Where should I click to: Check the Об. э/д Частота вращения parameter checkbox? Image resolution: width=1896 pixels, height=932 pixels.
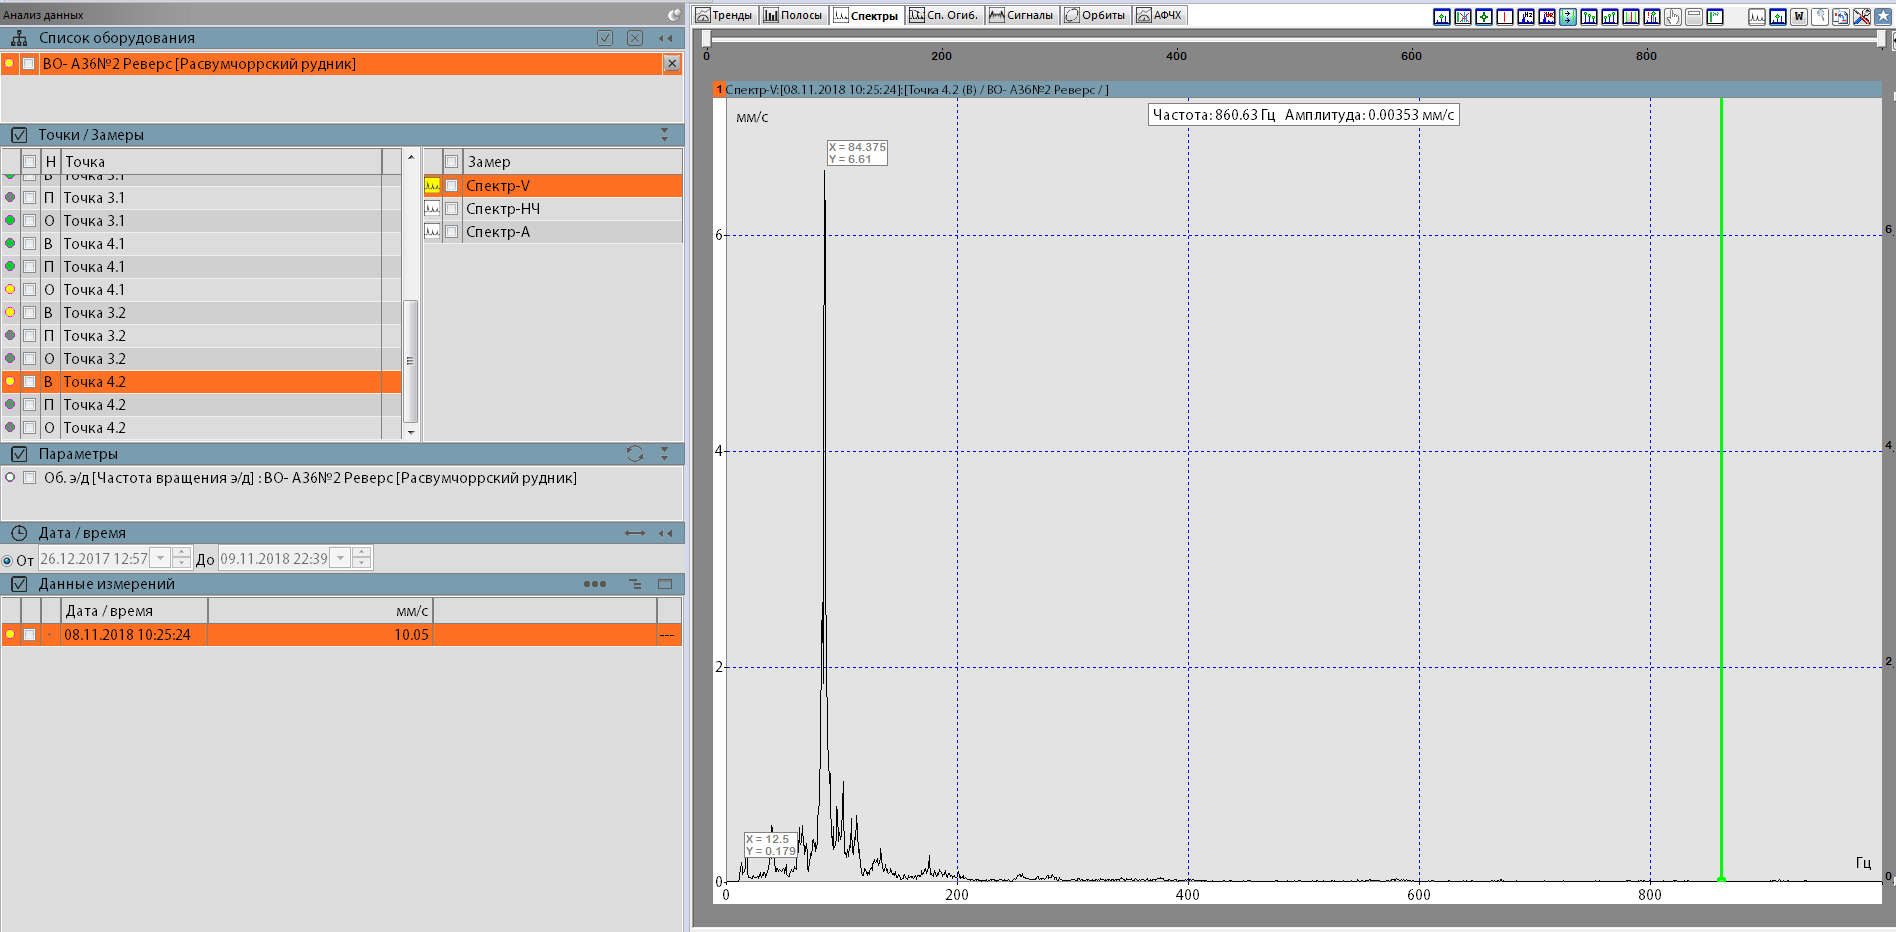29,478
